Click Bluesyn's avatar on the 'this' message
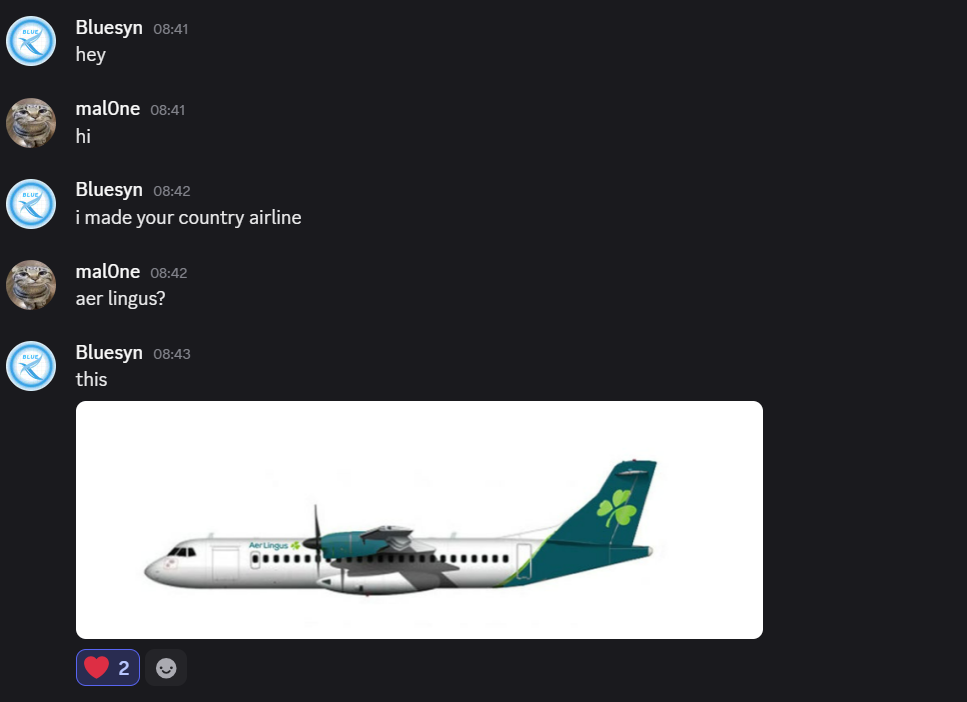967x702 pixels. [x=31, y=366]
